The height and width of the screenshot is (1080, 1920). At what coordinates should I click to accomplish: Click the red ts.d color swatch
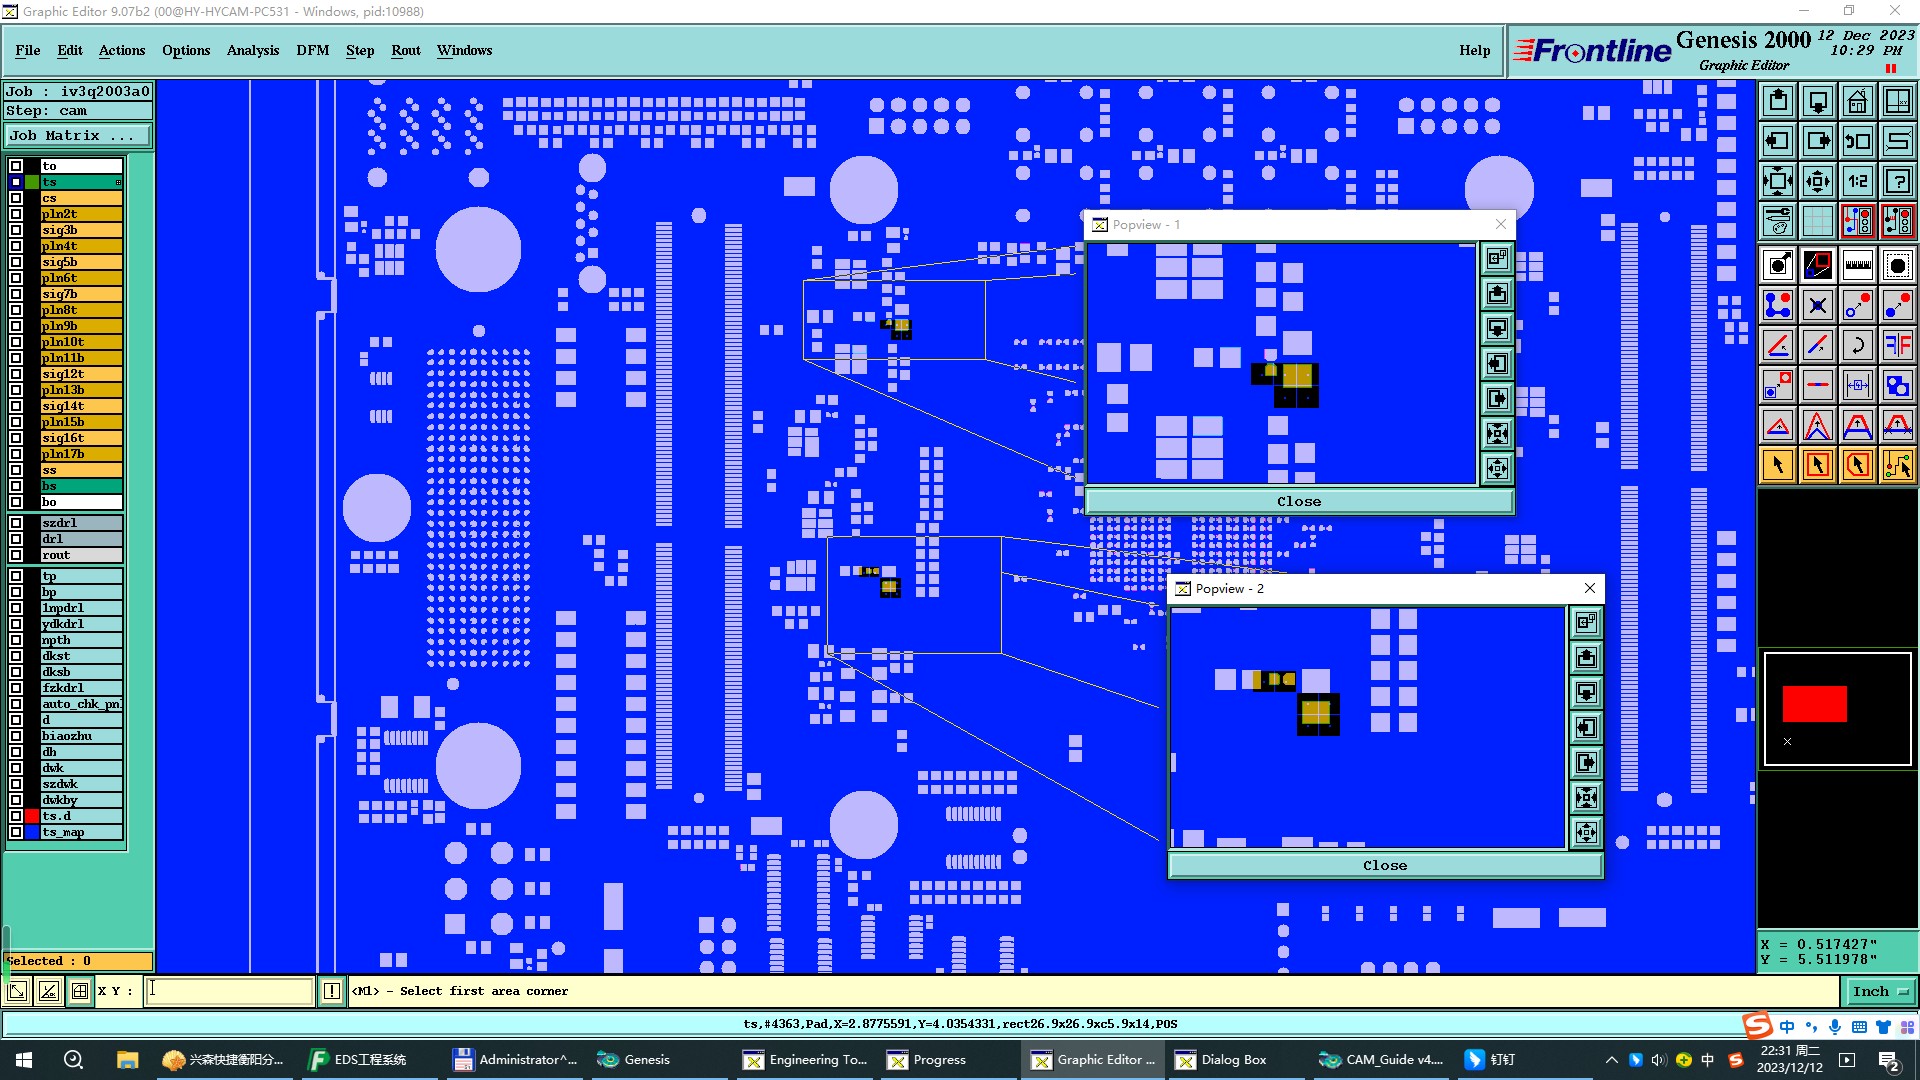coord(32,816)
